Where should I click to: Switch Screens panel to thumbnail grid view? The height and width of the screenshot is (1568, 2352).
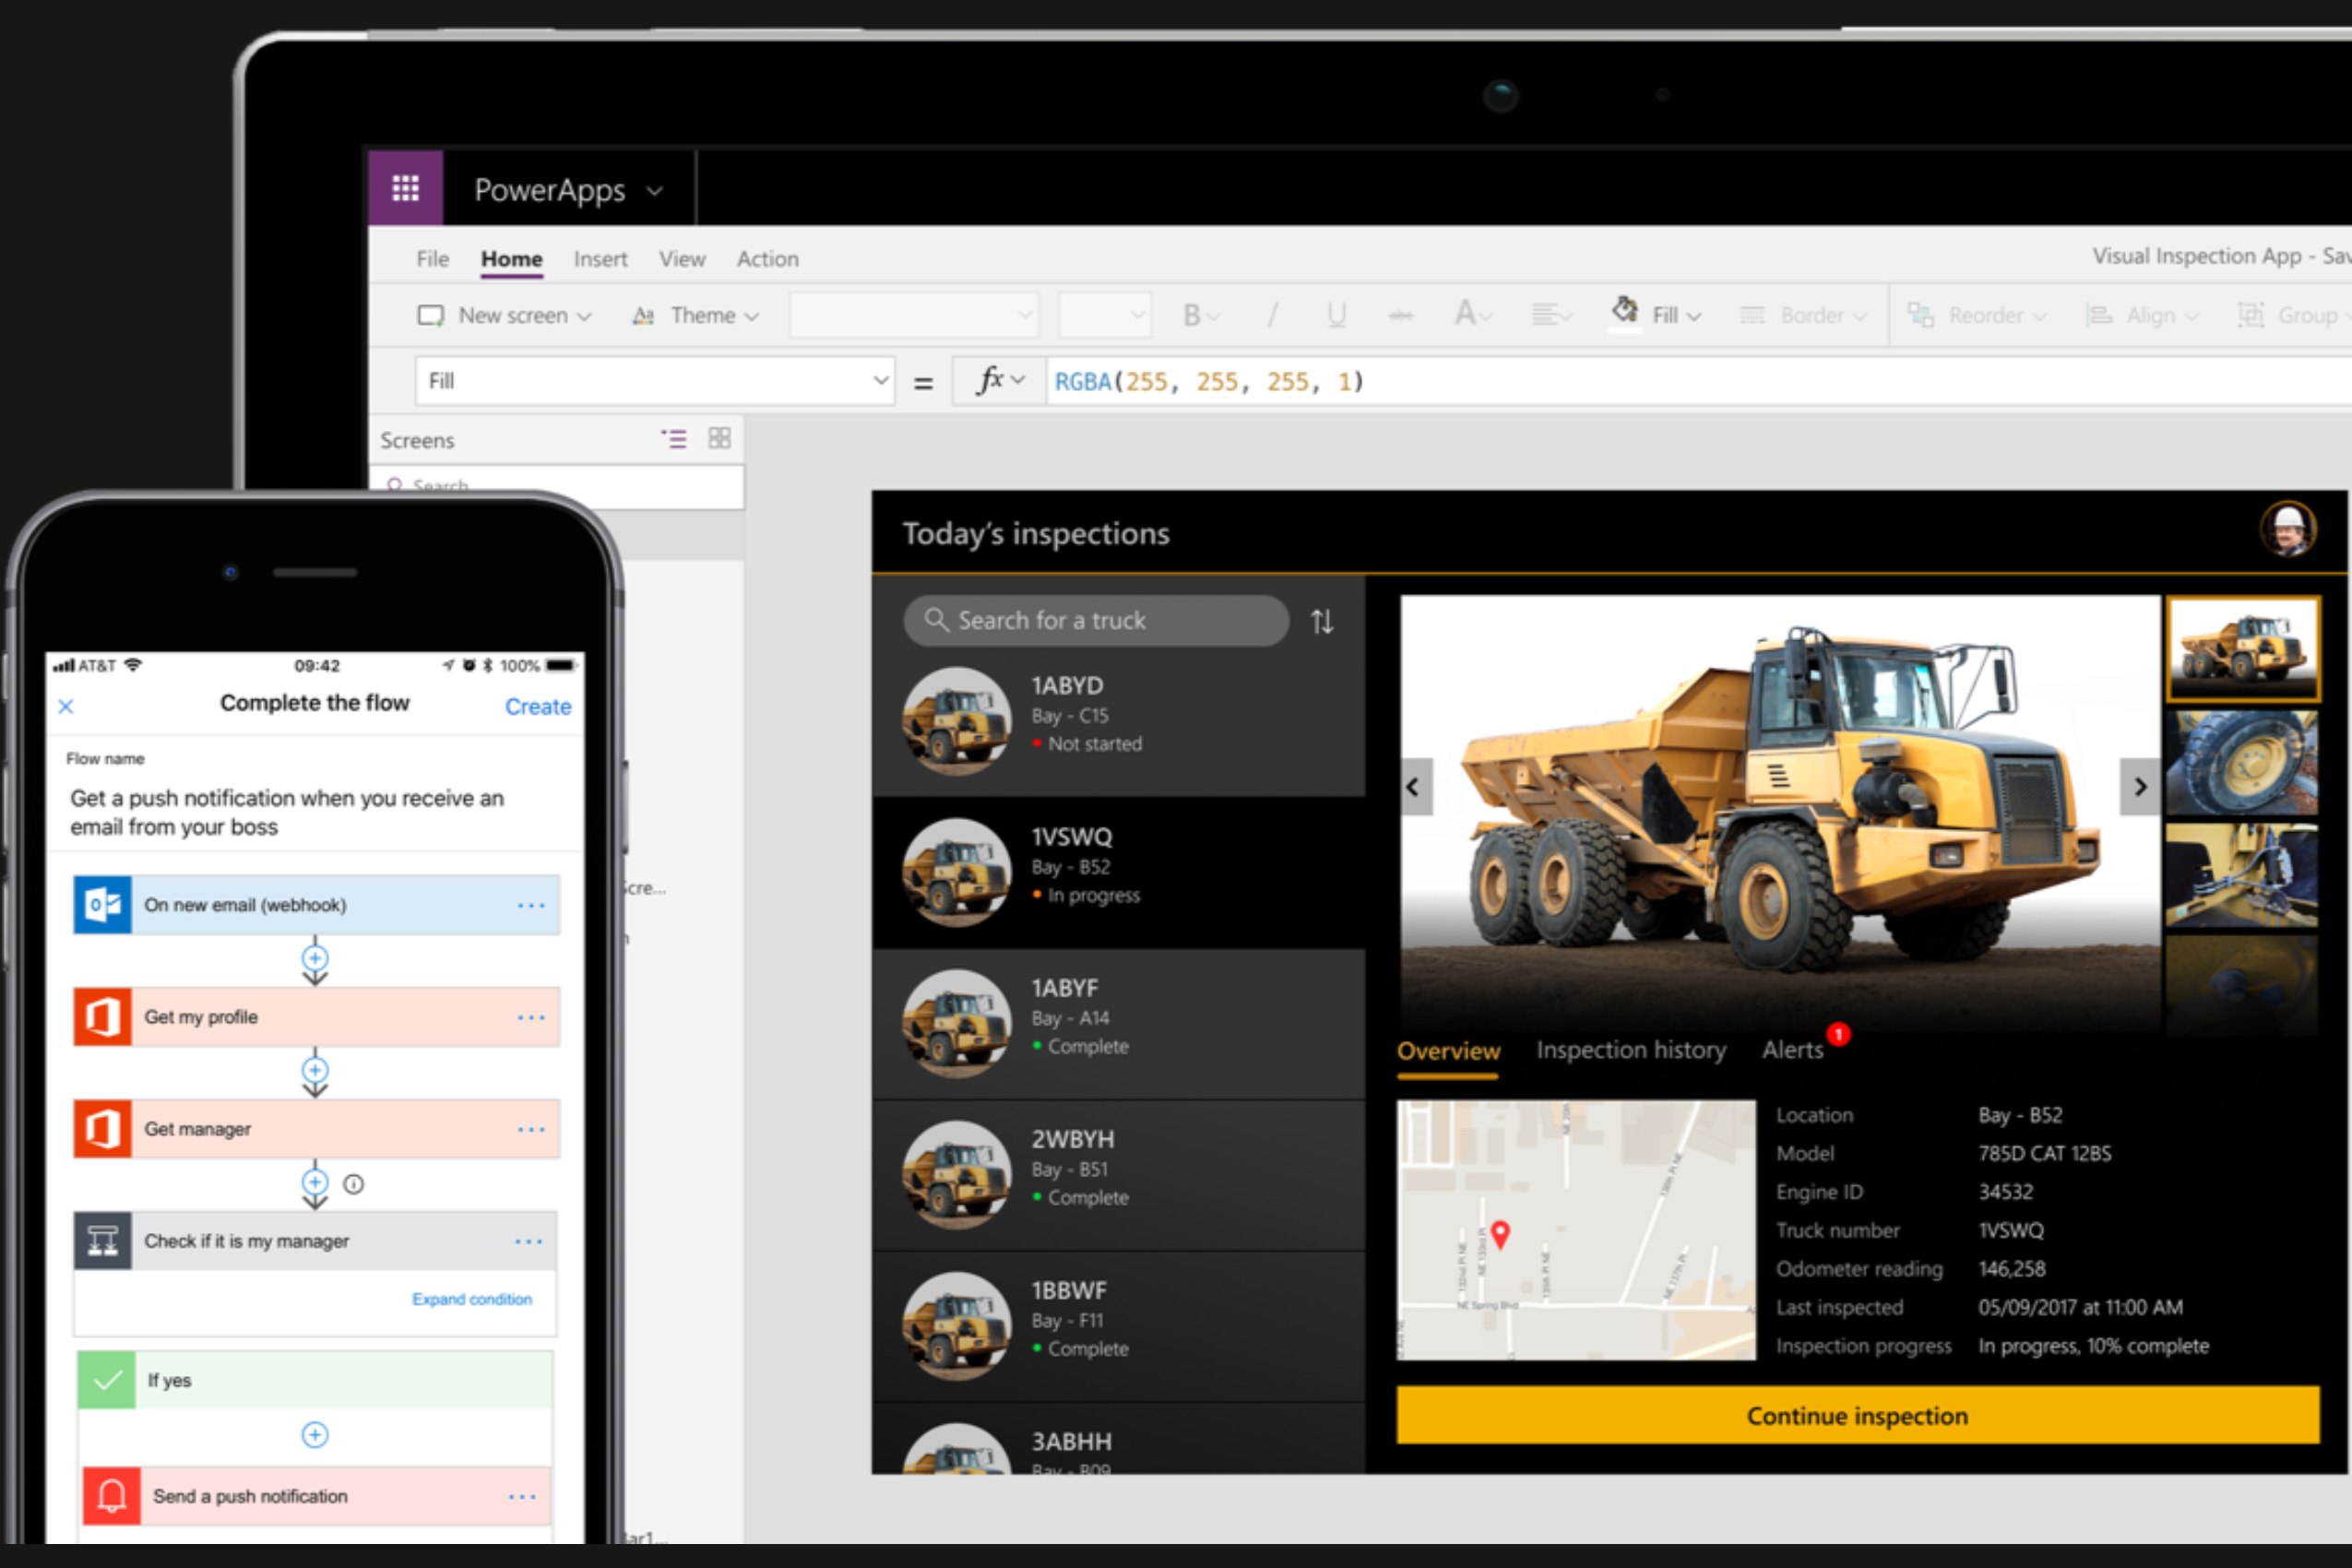pos(719,438)
